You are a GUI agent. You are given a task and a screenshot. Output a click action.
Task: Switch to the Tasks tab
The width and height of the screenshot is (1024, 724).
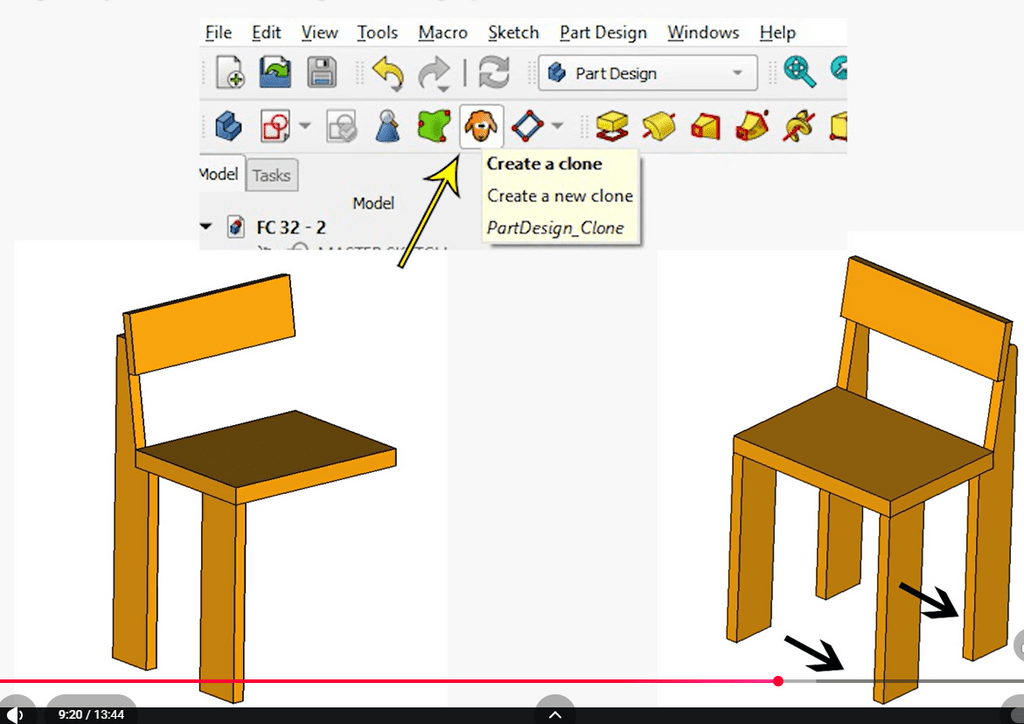[271, 175]
